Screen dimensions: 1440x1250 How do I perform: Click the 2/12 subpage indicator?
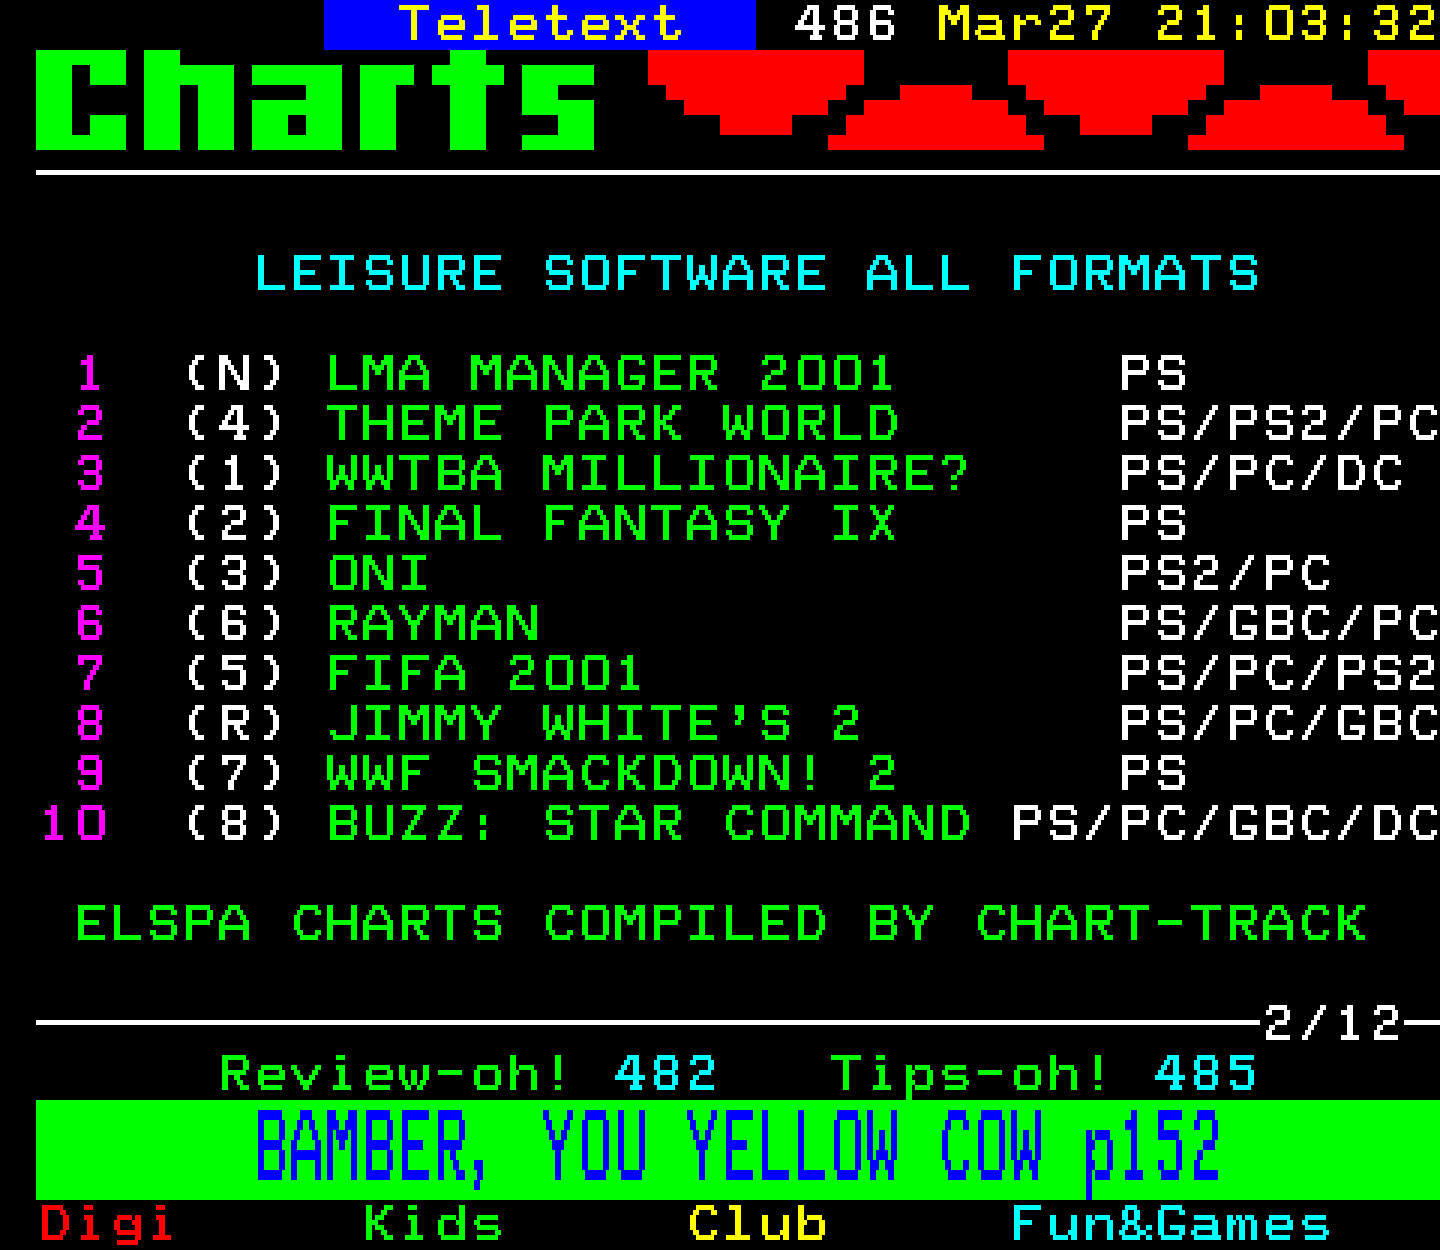pyautogui.click(x=1333, y=1024)
